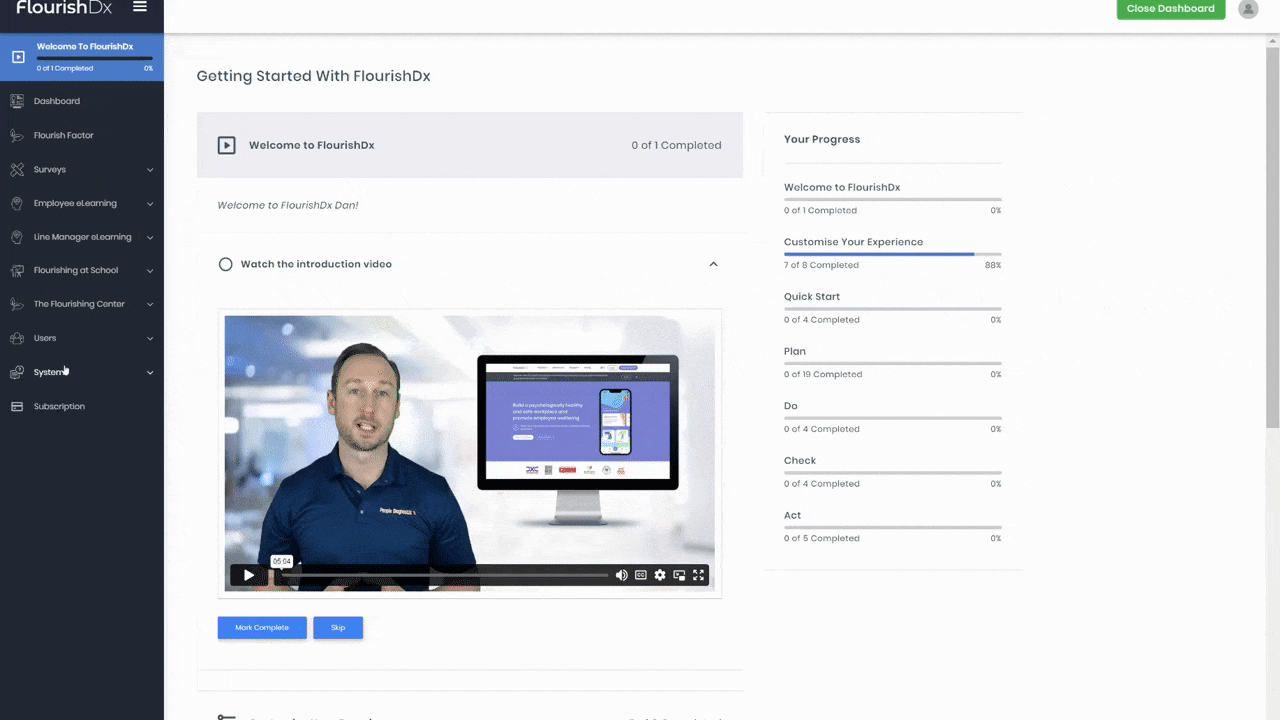
Task: Click the Customise Your Experience progress bar
Action: coord(892,254)
